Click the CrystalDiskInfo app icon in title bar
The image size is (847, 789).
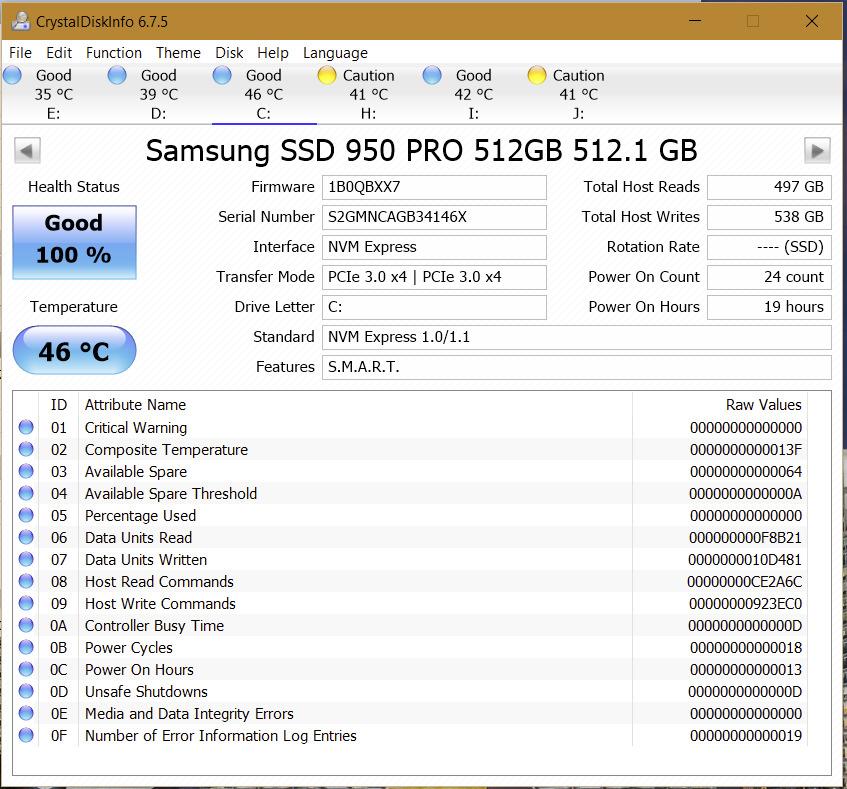pyautogui.click(x=19, y=21)
